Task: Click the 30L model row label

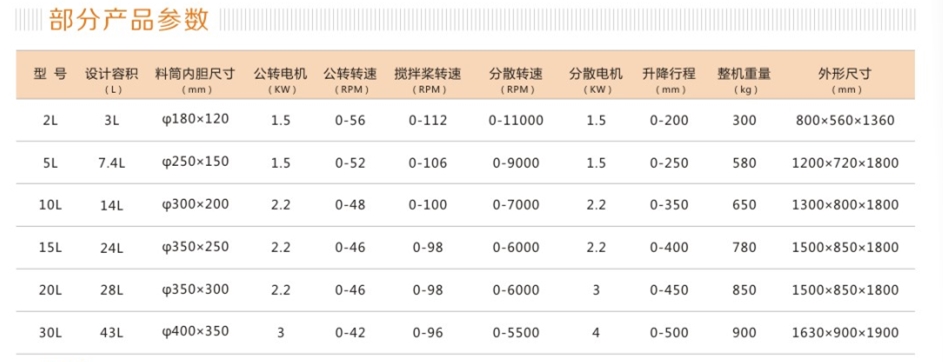Action: point(51,333)
